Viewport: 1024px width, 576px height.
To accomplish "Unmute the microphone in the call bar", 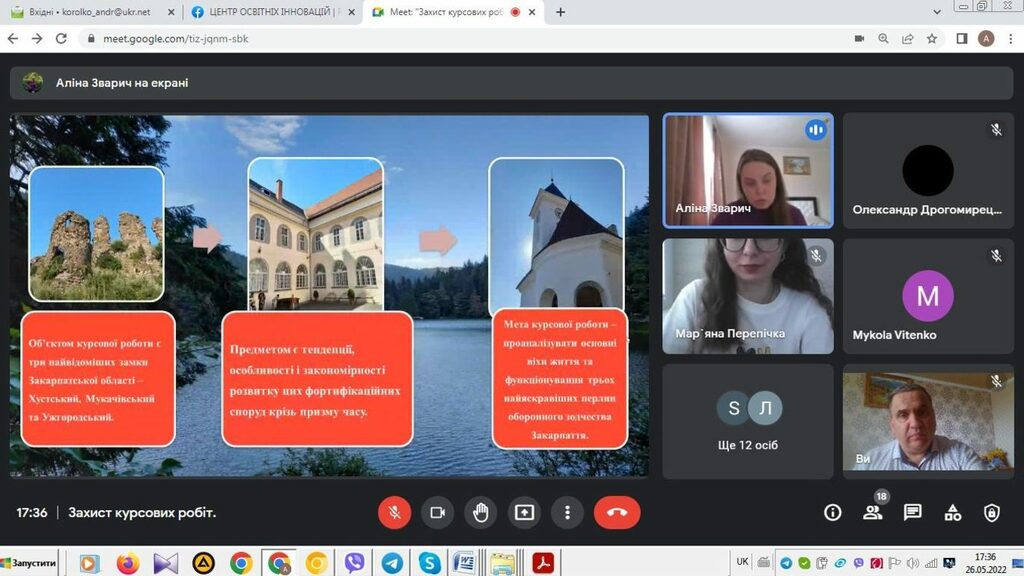I will (x=394, y=512).
